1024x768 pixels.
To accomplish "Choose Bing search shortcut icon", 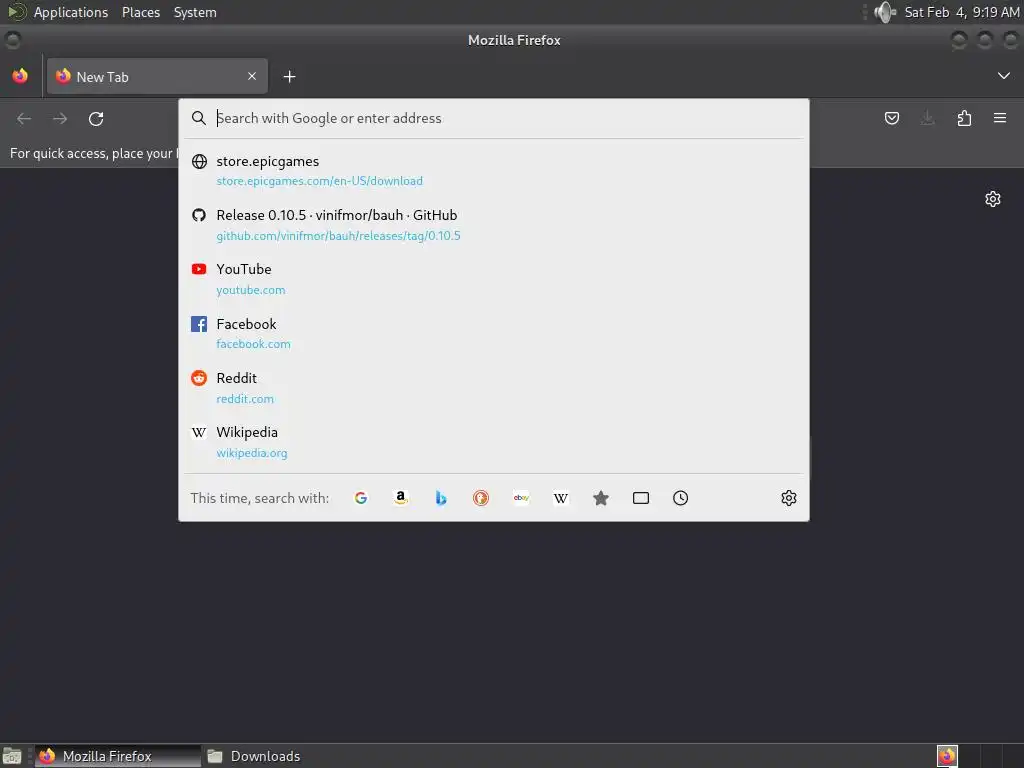I will 441,498.
